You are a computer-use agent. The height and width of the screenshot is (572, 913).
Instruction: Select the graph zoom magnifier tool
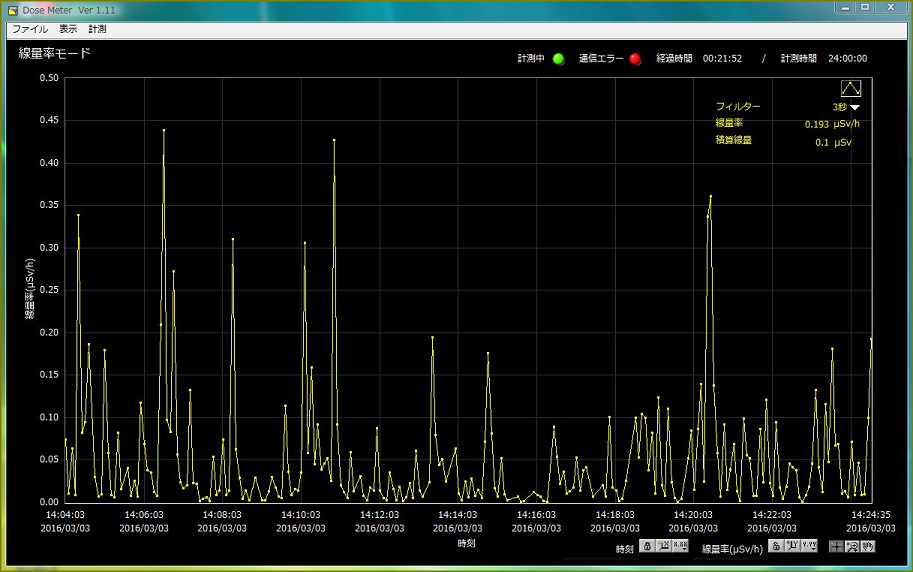(852, 546)
